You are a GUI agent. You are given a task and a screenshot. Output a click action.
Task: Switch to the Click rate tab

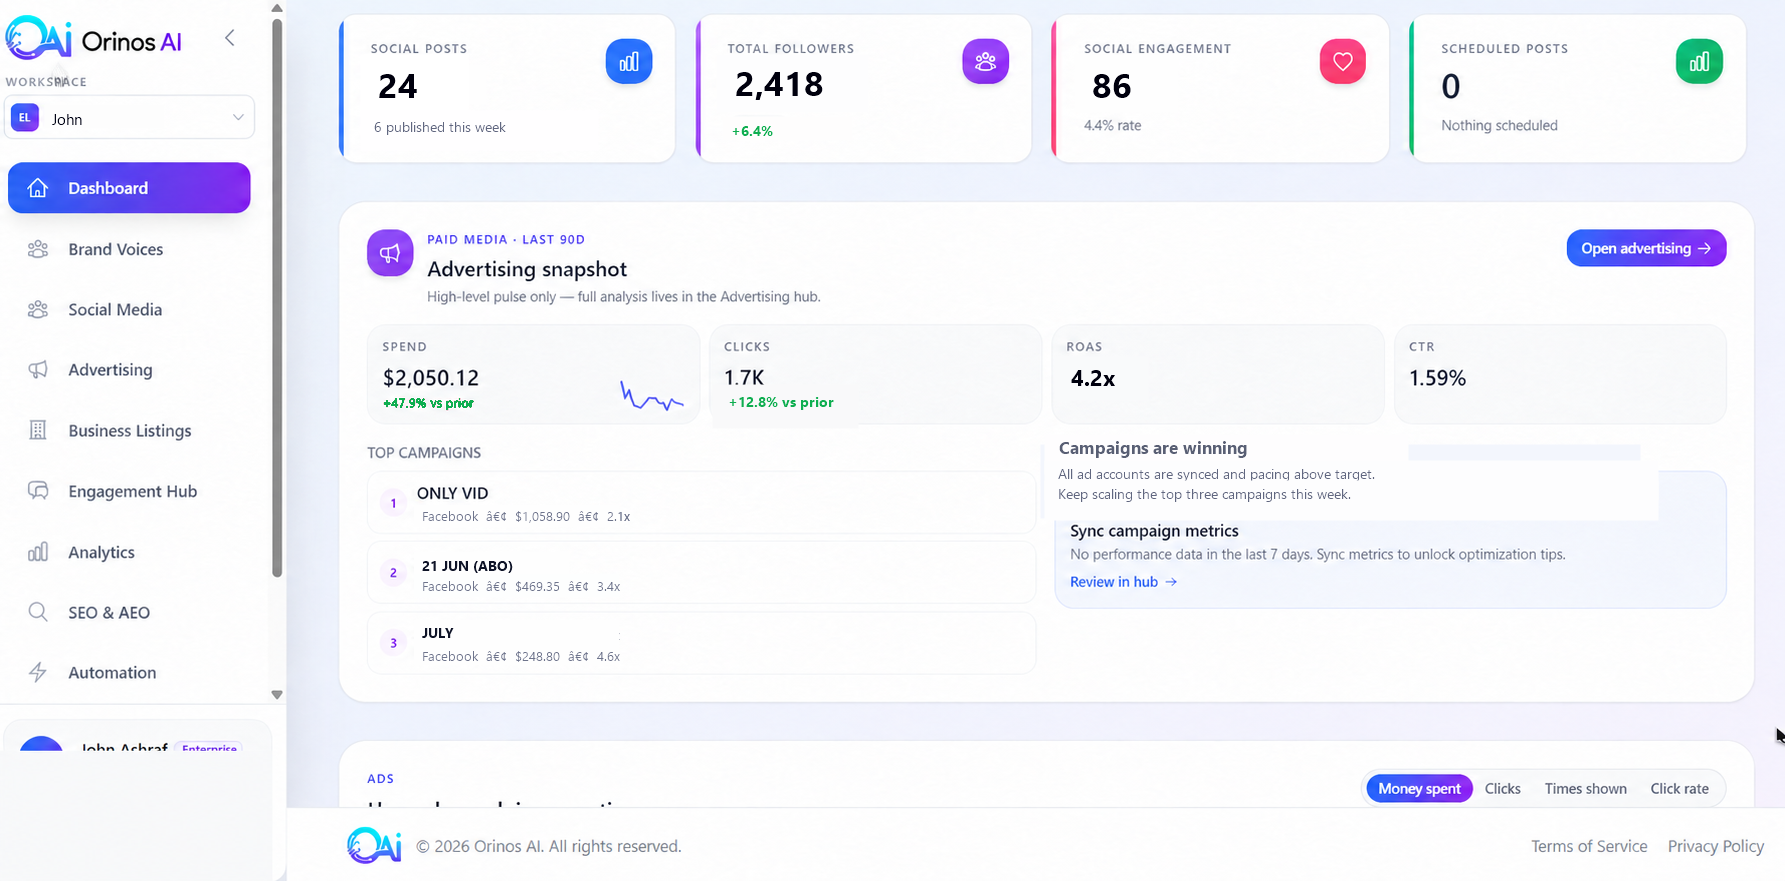(x=1679, y=788)
